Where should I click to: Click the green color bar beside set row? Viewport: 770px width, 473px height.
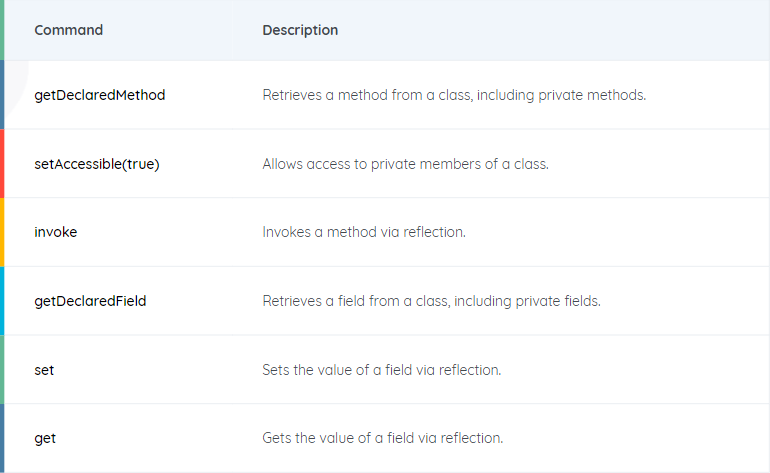point(2,370)
